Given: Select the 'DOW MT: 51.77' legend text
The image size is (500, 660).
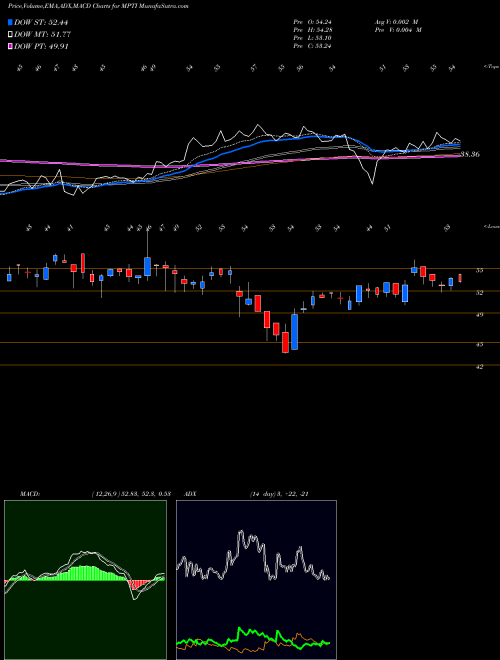Looking at the screenshot, I should click(42, 35).
